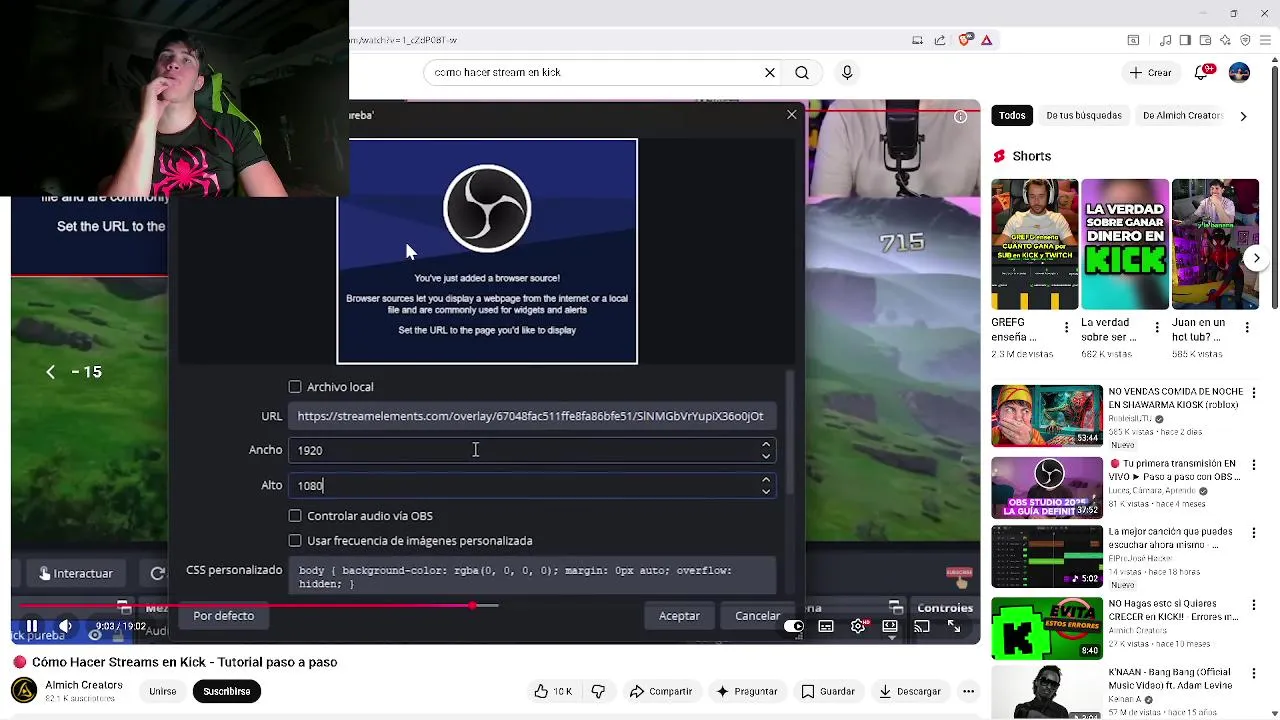Click the Suscribirse button
This screenshot has width=1280, height=720.
point(227,691)
